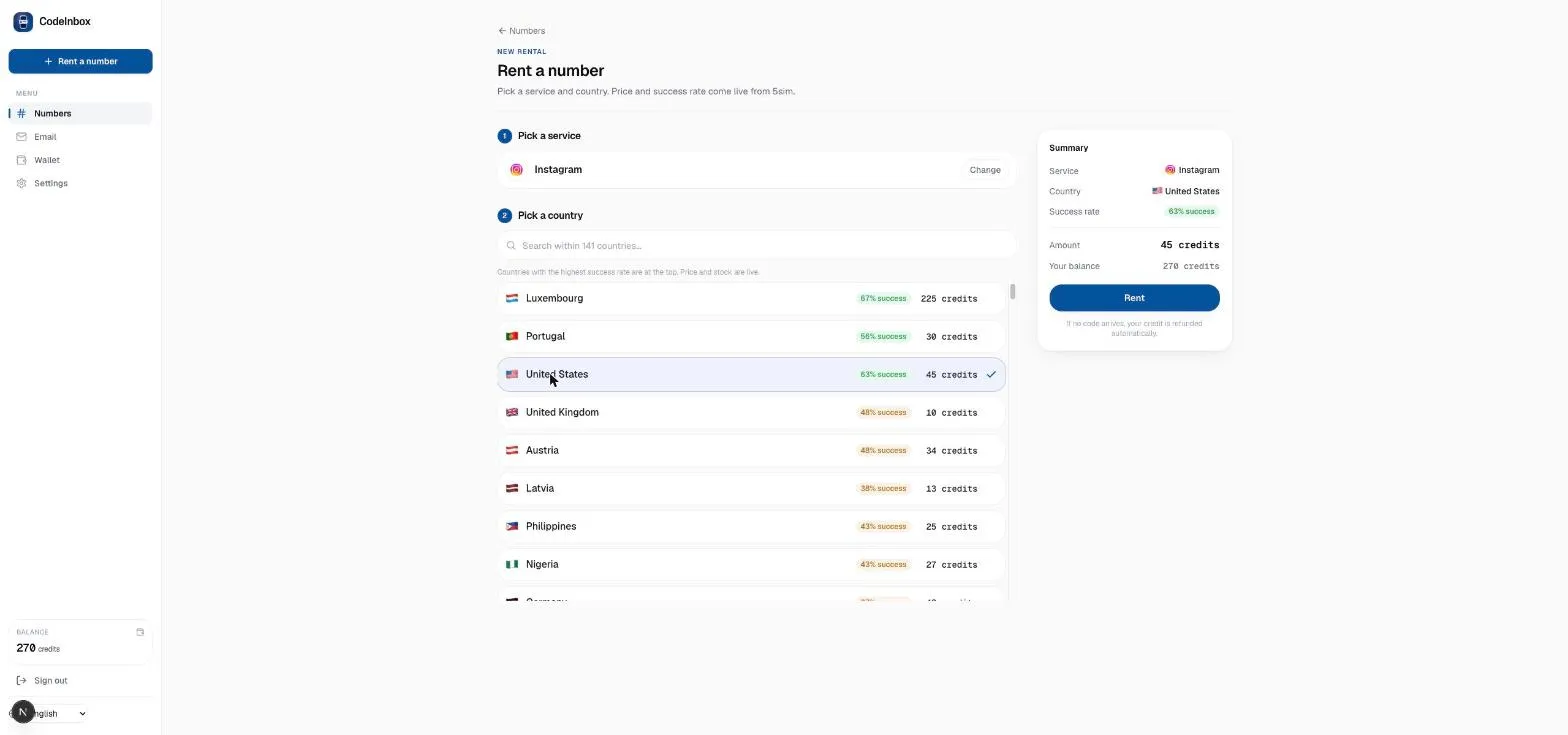1568x735 pixels.
Task: Click the 45 credits amount in Summary
Action: coord(1190,245)
